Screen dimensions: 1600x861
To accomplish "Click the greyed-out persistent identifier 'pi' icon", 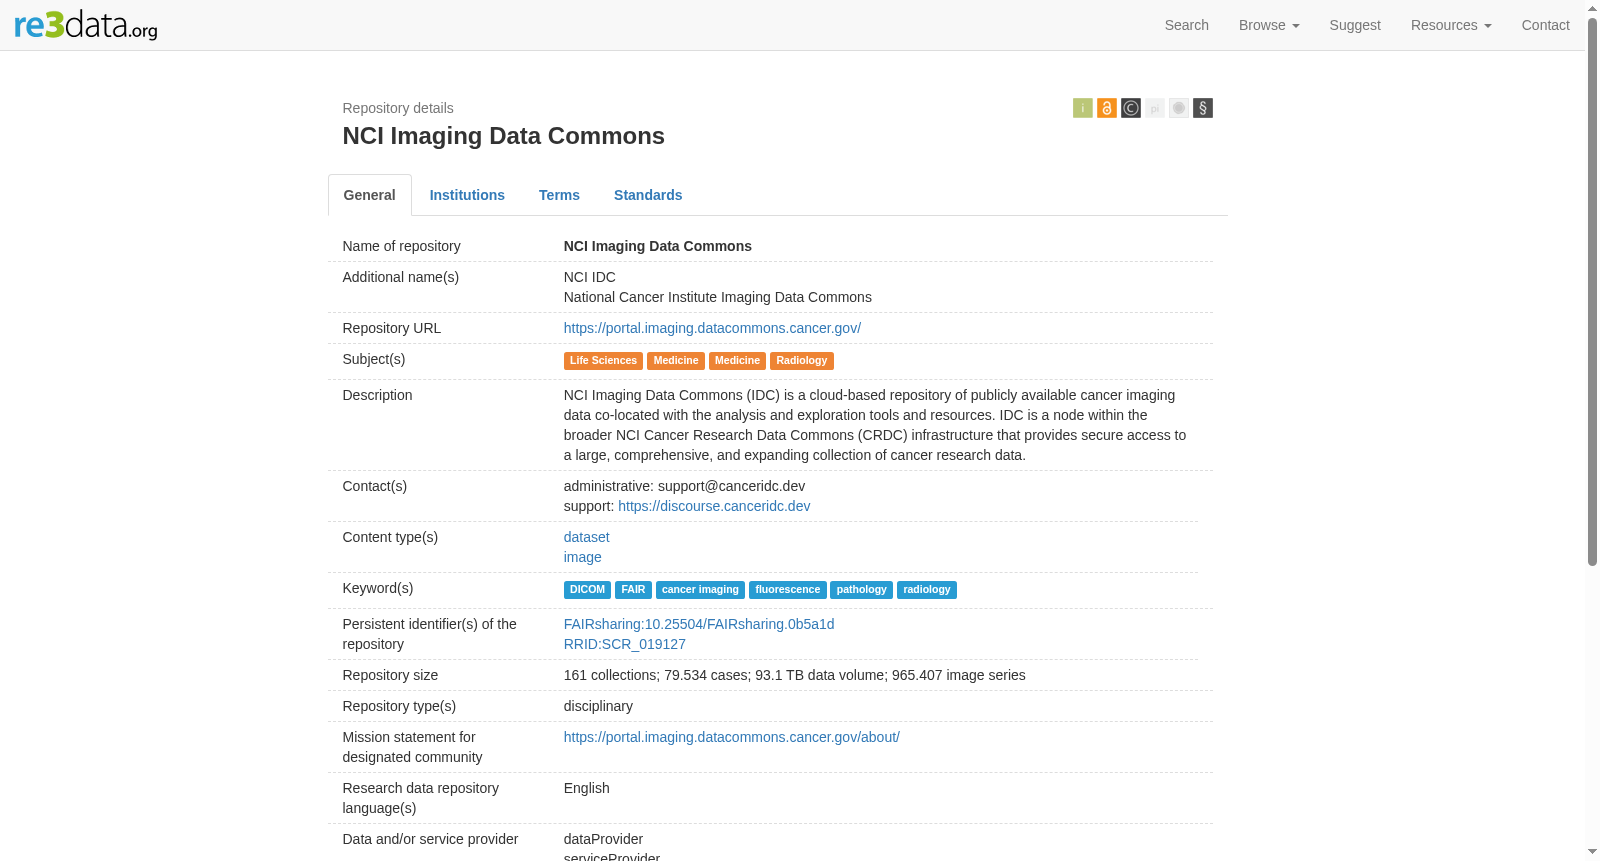I will (x=1154, y=108).
